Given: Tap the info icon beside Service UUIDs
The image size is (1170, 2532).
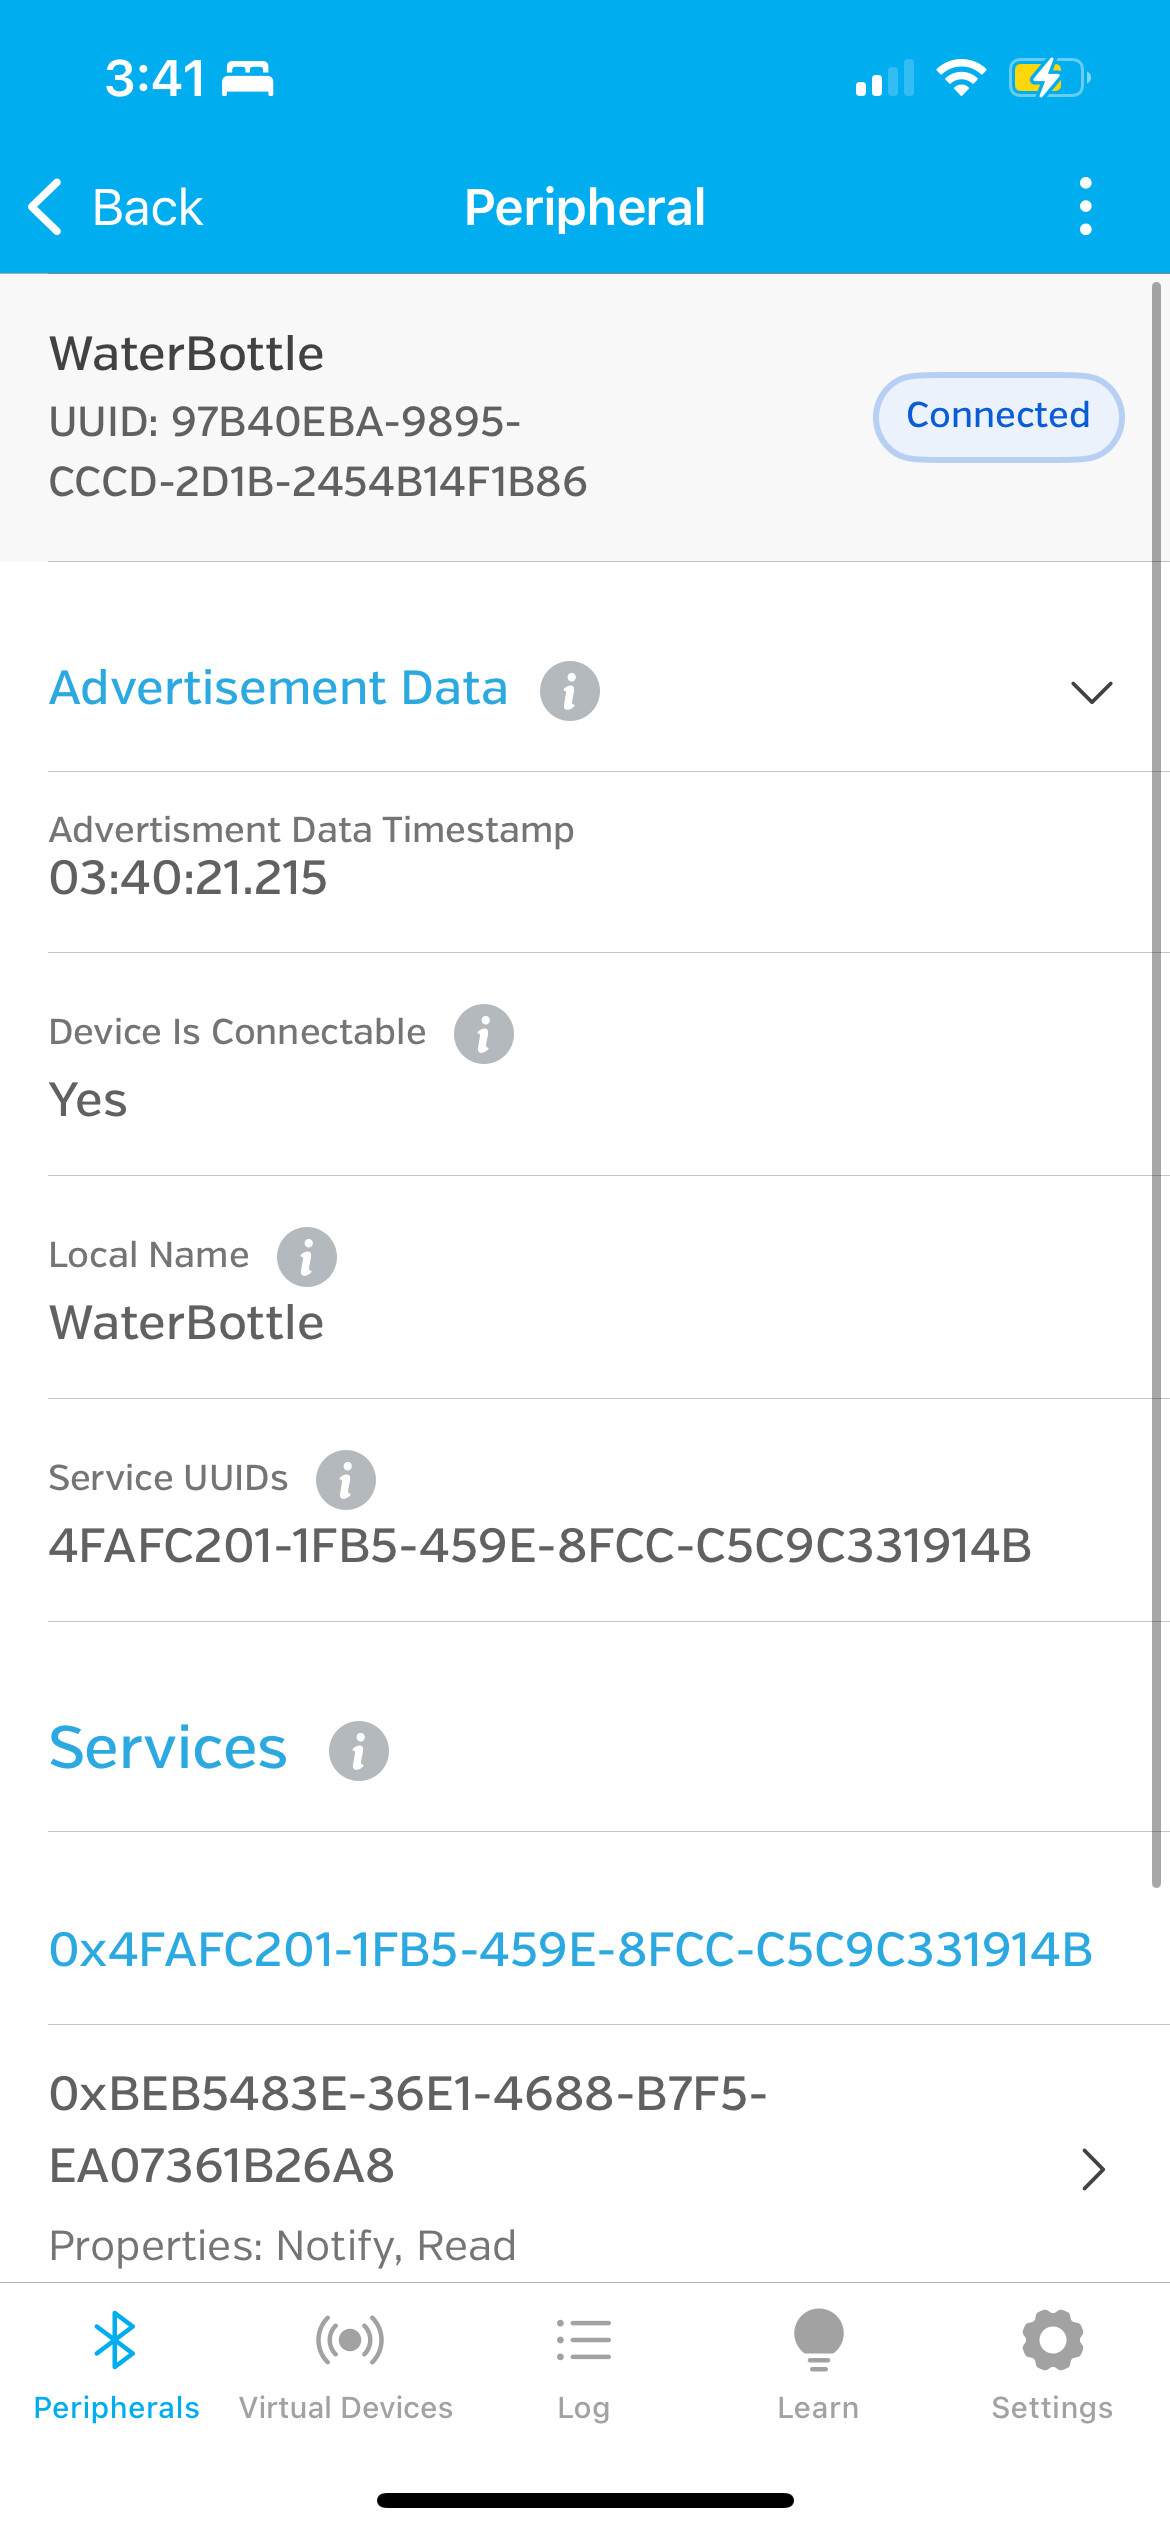Looking at the screenshot, I should 345,1479.
